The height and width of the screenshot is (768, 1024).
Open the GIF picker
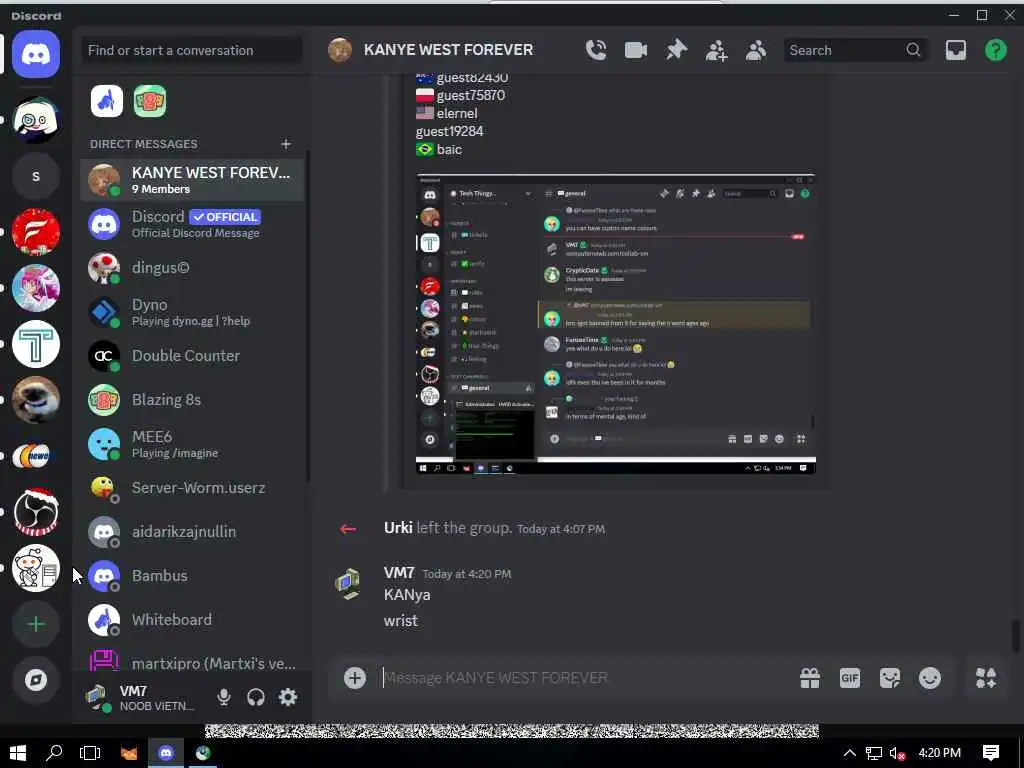click(x=850, y=678)
